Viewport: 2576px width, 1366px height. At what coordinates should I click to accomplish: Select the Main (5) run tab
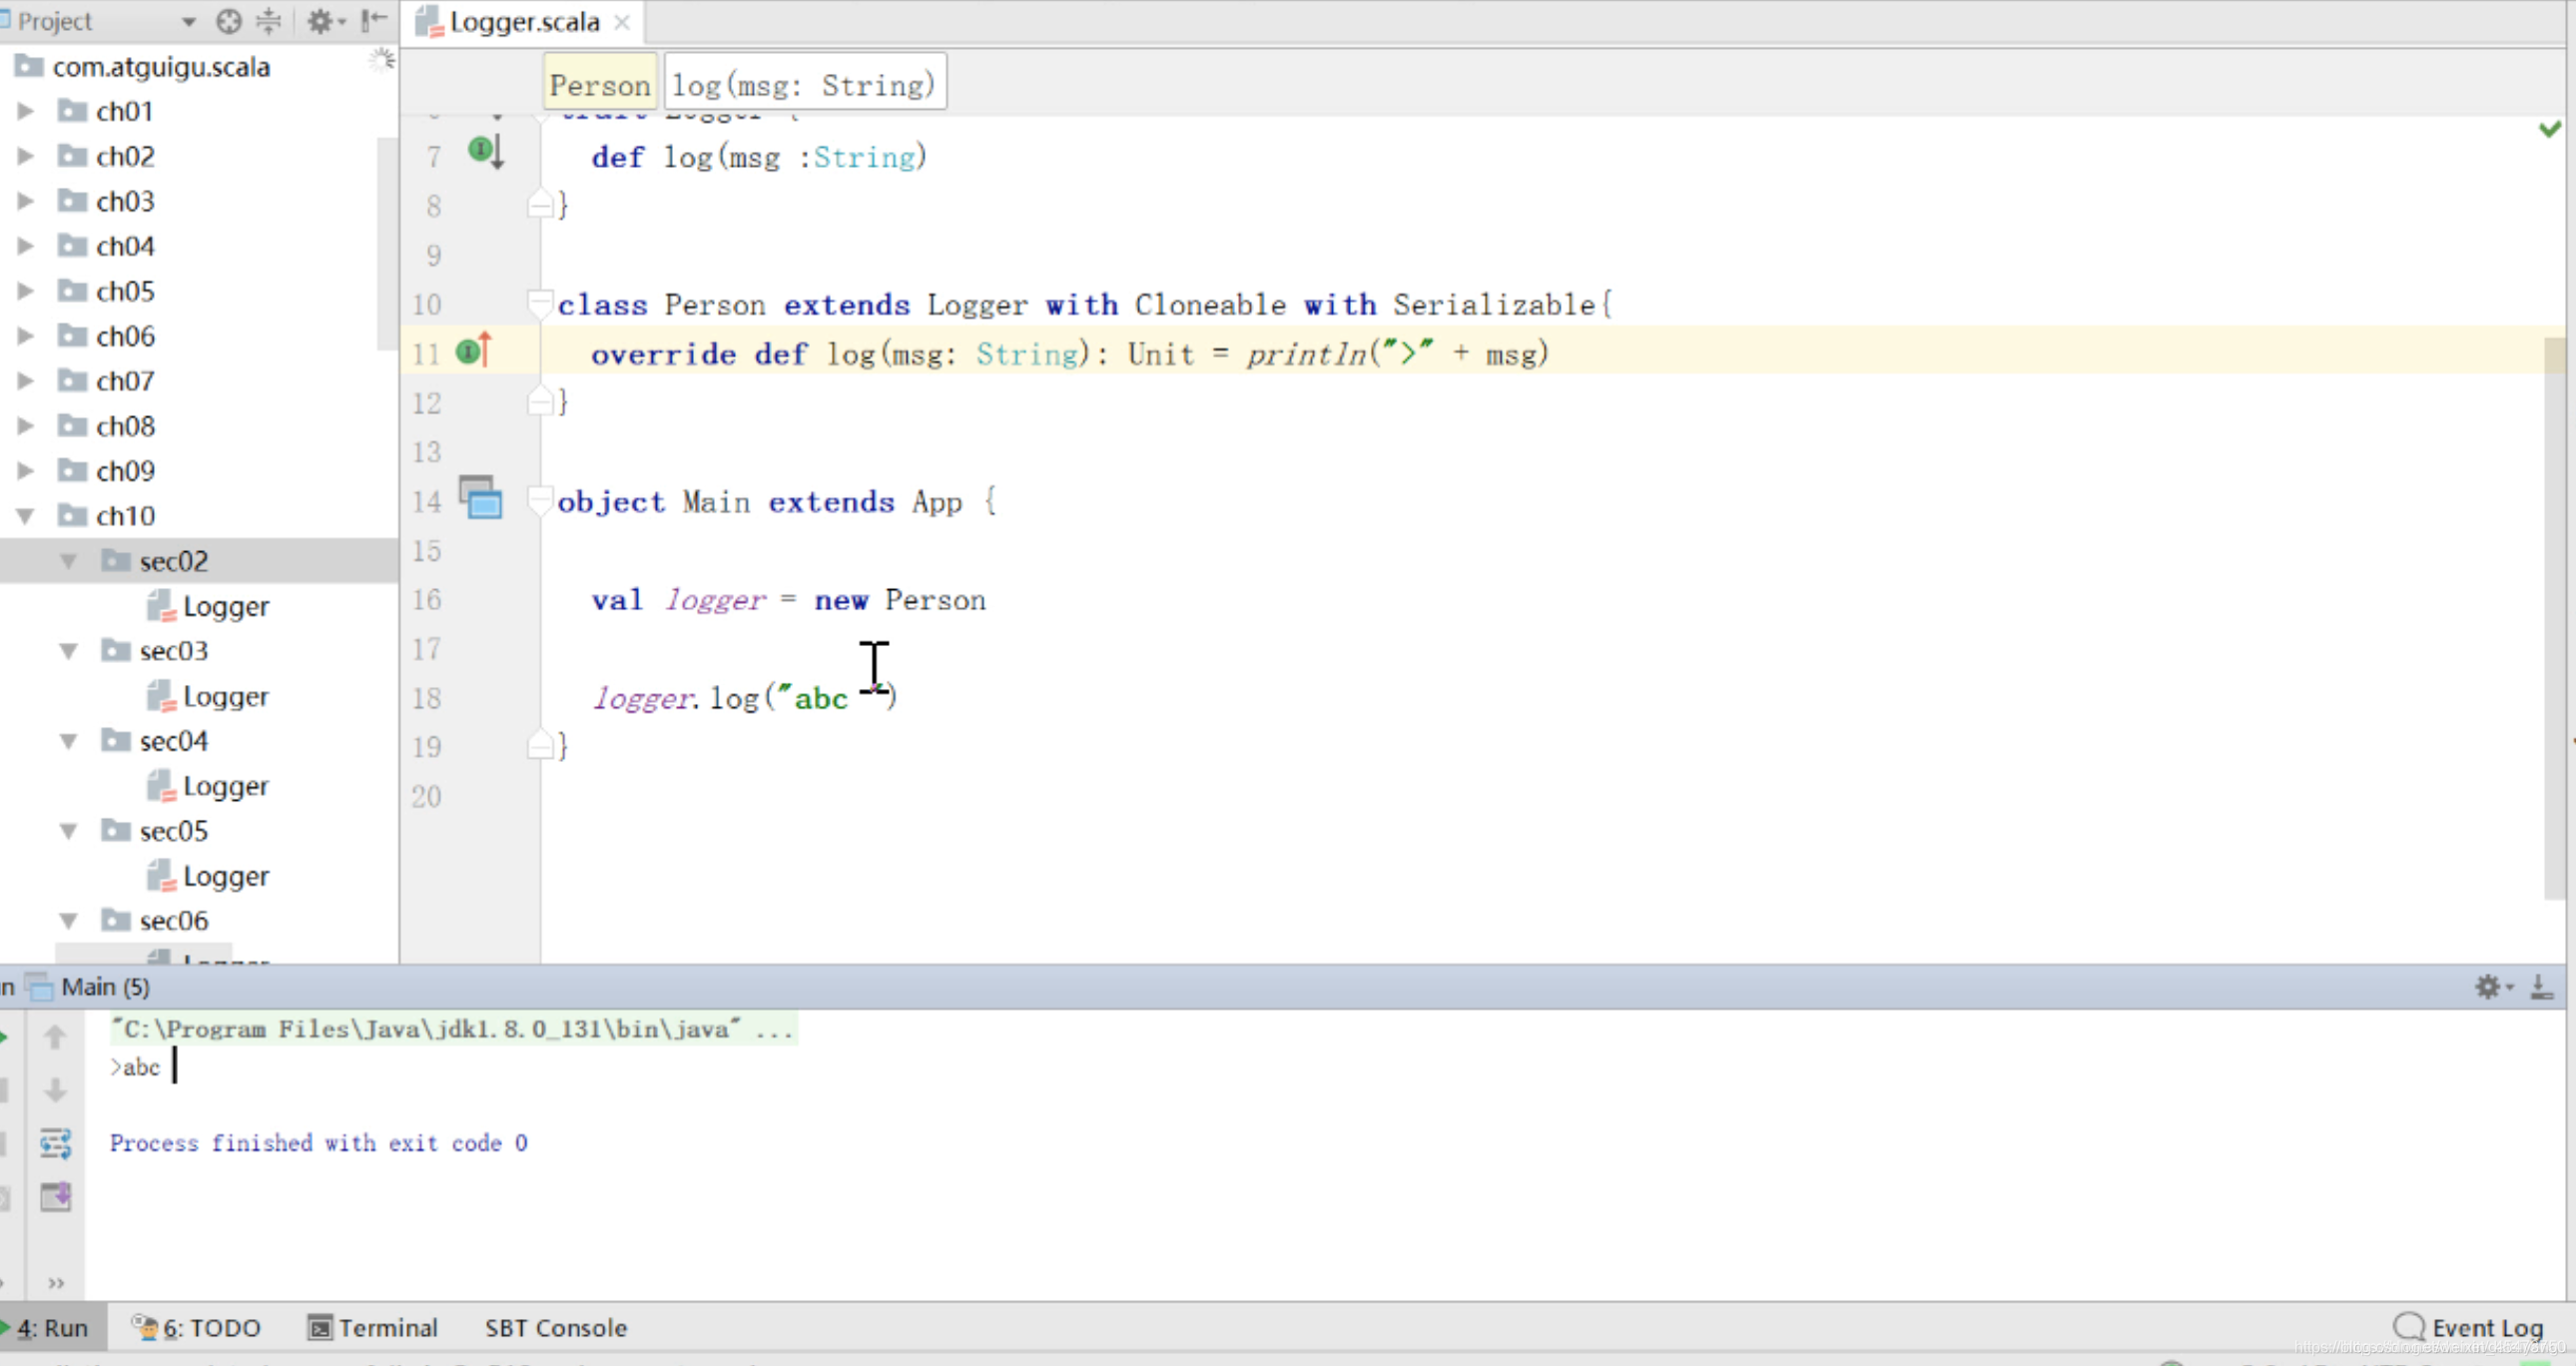90,987
